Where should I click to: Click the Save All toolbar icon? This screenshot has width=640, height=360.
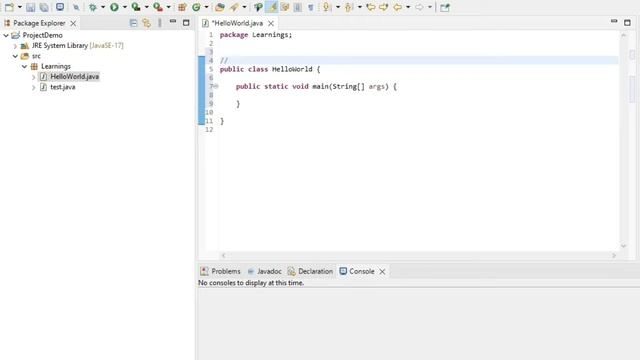(44, 7)
